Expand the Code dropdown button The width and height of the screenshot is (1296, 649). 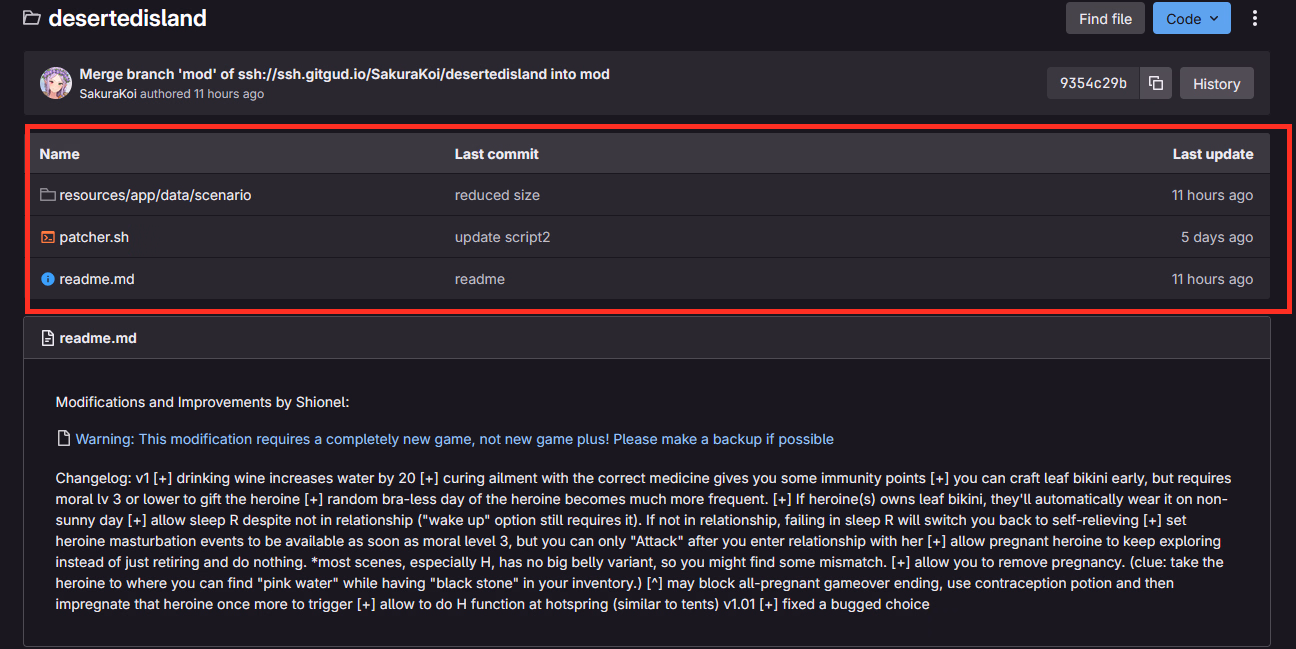[x=1191, y=18]
